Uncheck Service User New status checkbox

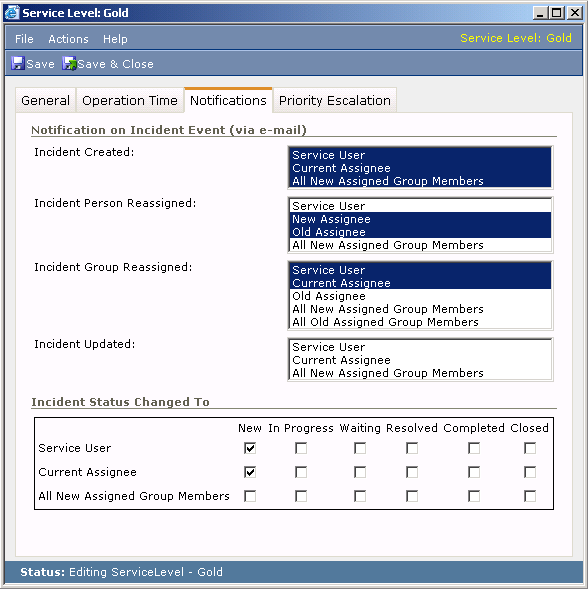click(x=250, y=448)
